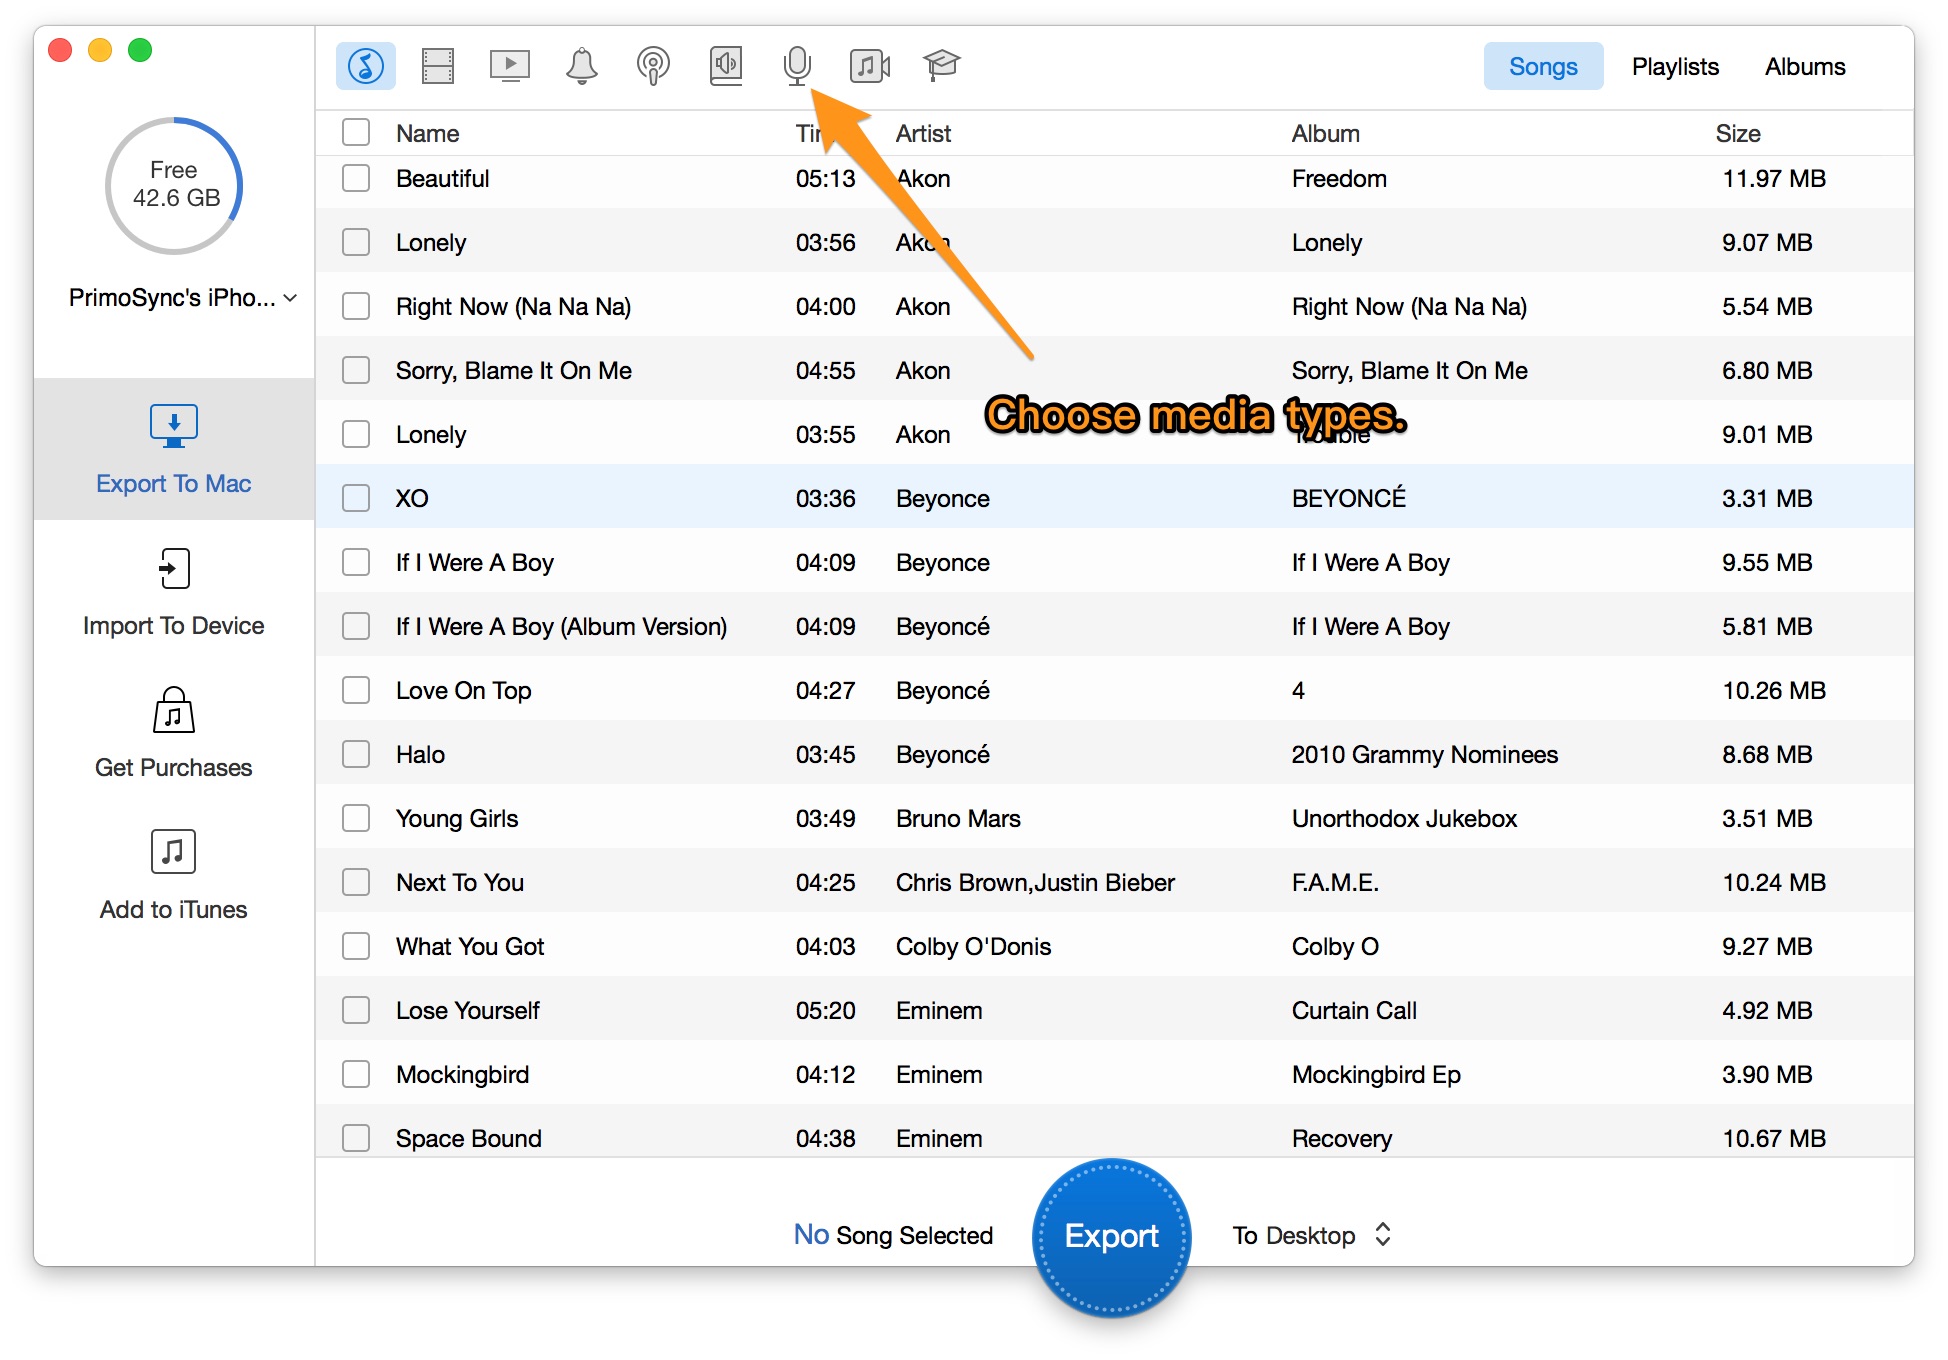Switch to the Songs tab
The height and width of the screenshot is (1360, 1948).
pos(1543,66)
